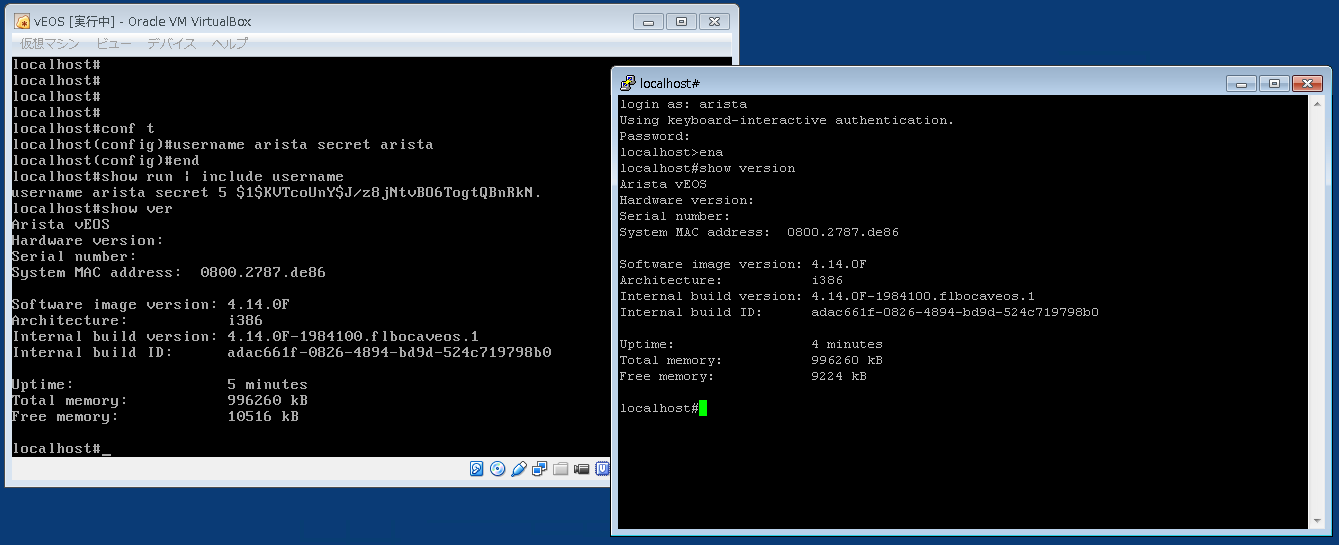Minimize the vEOS VirtualBox window

649,21
